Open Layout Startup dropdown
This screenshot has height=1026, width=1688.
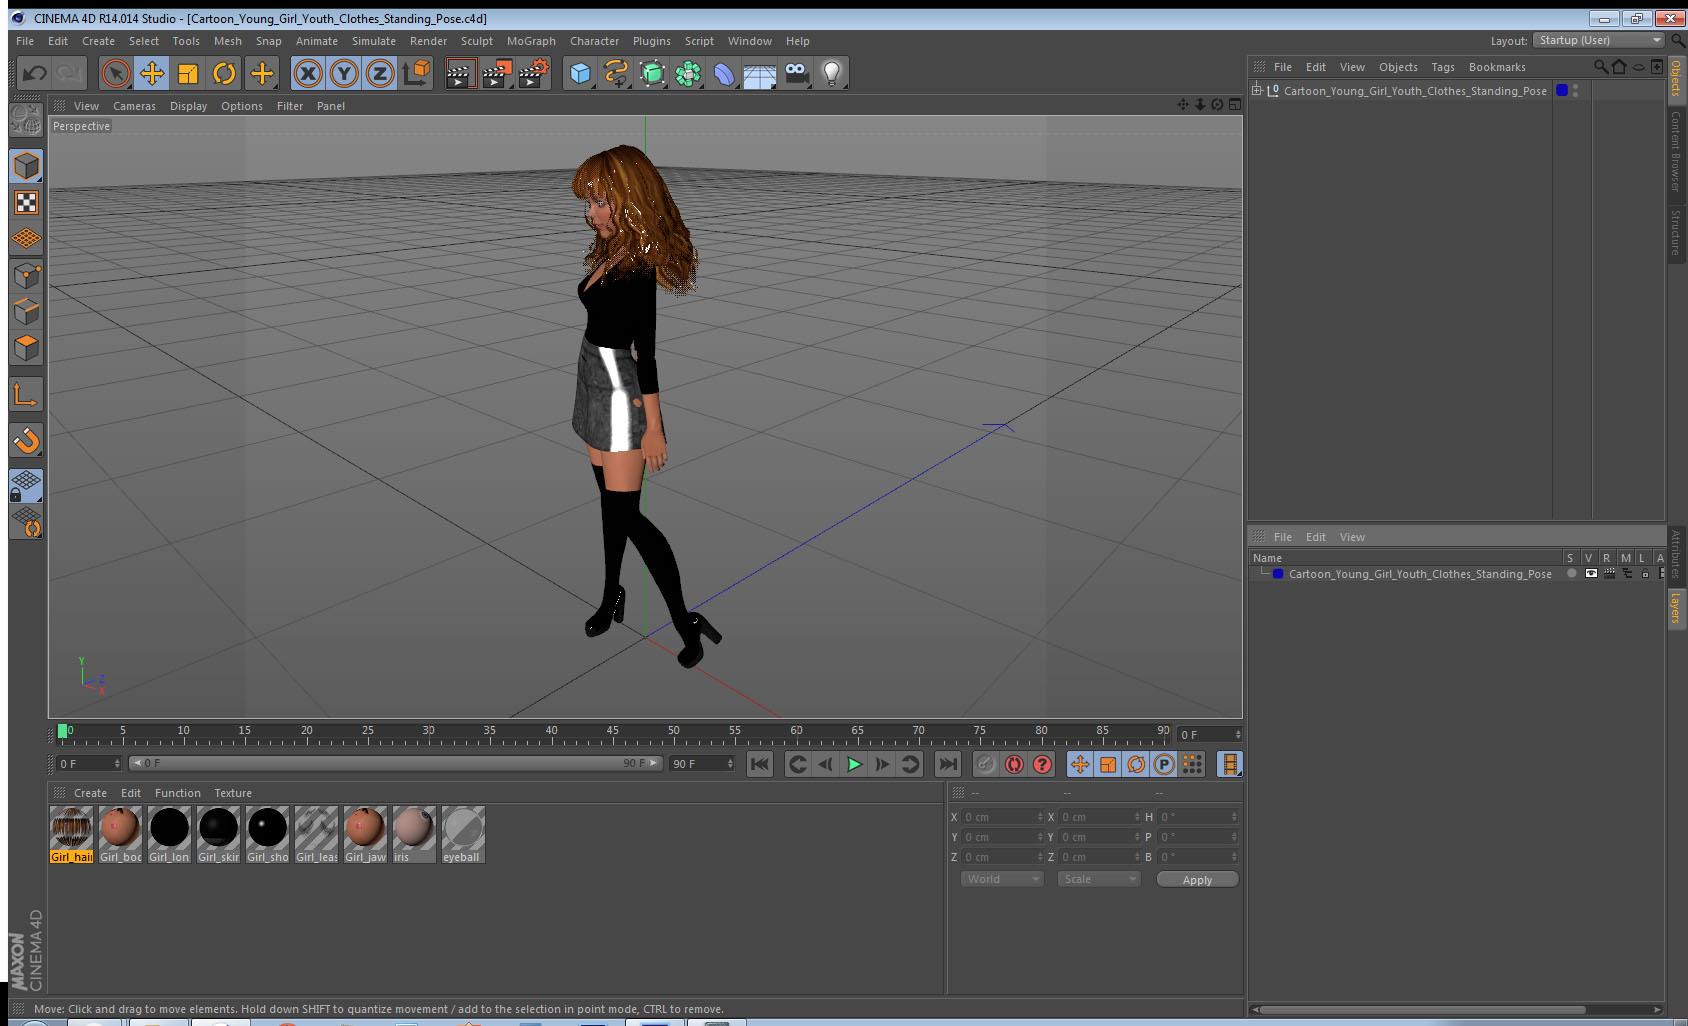1598,40
